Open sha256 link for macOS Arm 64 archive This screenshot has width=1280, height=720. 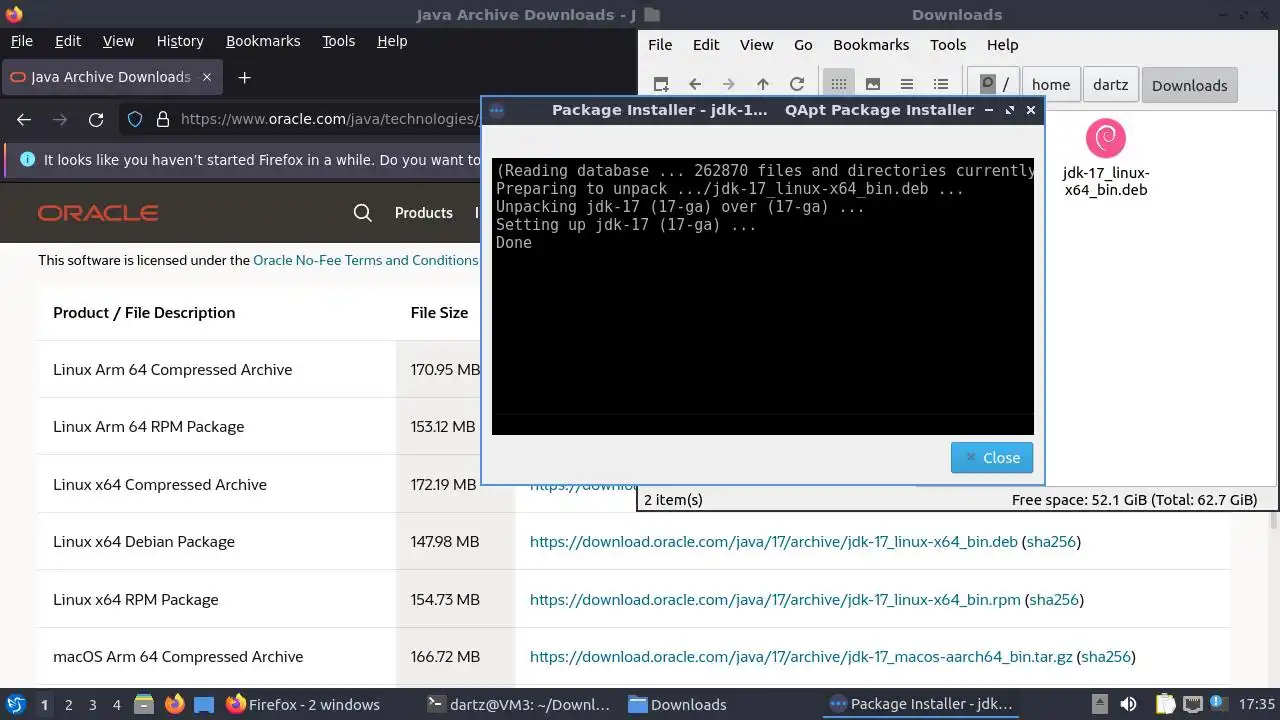[1106, 657]
